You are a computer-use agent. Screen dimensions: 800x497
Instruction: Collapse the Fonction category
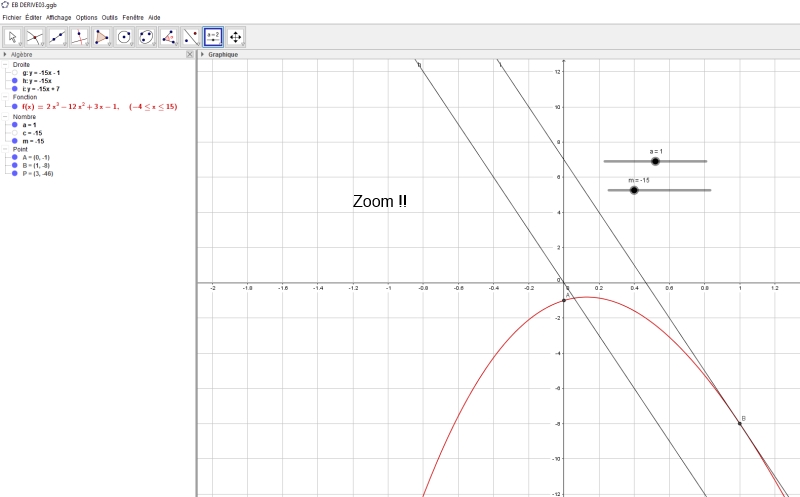point(5,97)
